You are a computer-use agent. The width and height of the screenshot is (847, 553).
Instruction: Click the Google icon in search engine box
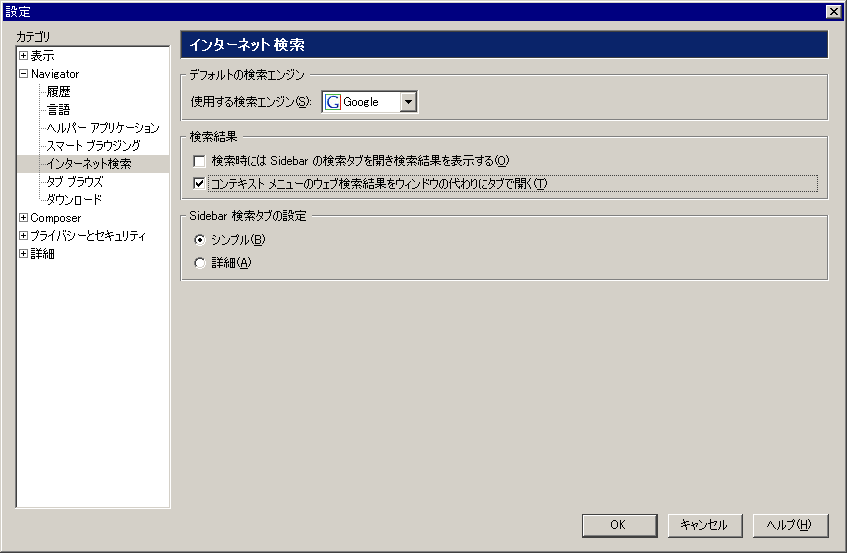(x=333, y=102)
